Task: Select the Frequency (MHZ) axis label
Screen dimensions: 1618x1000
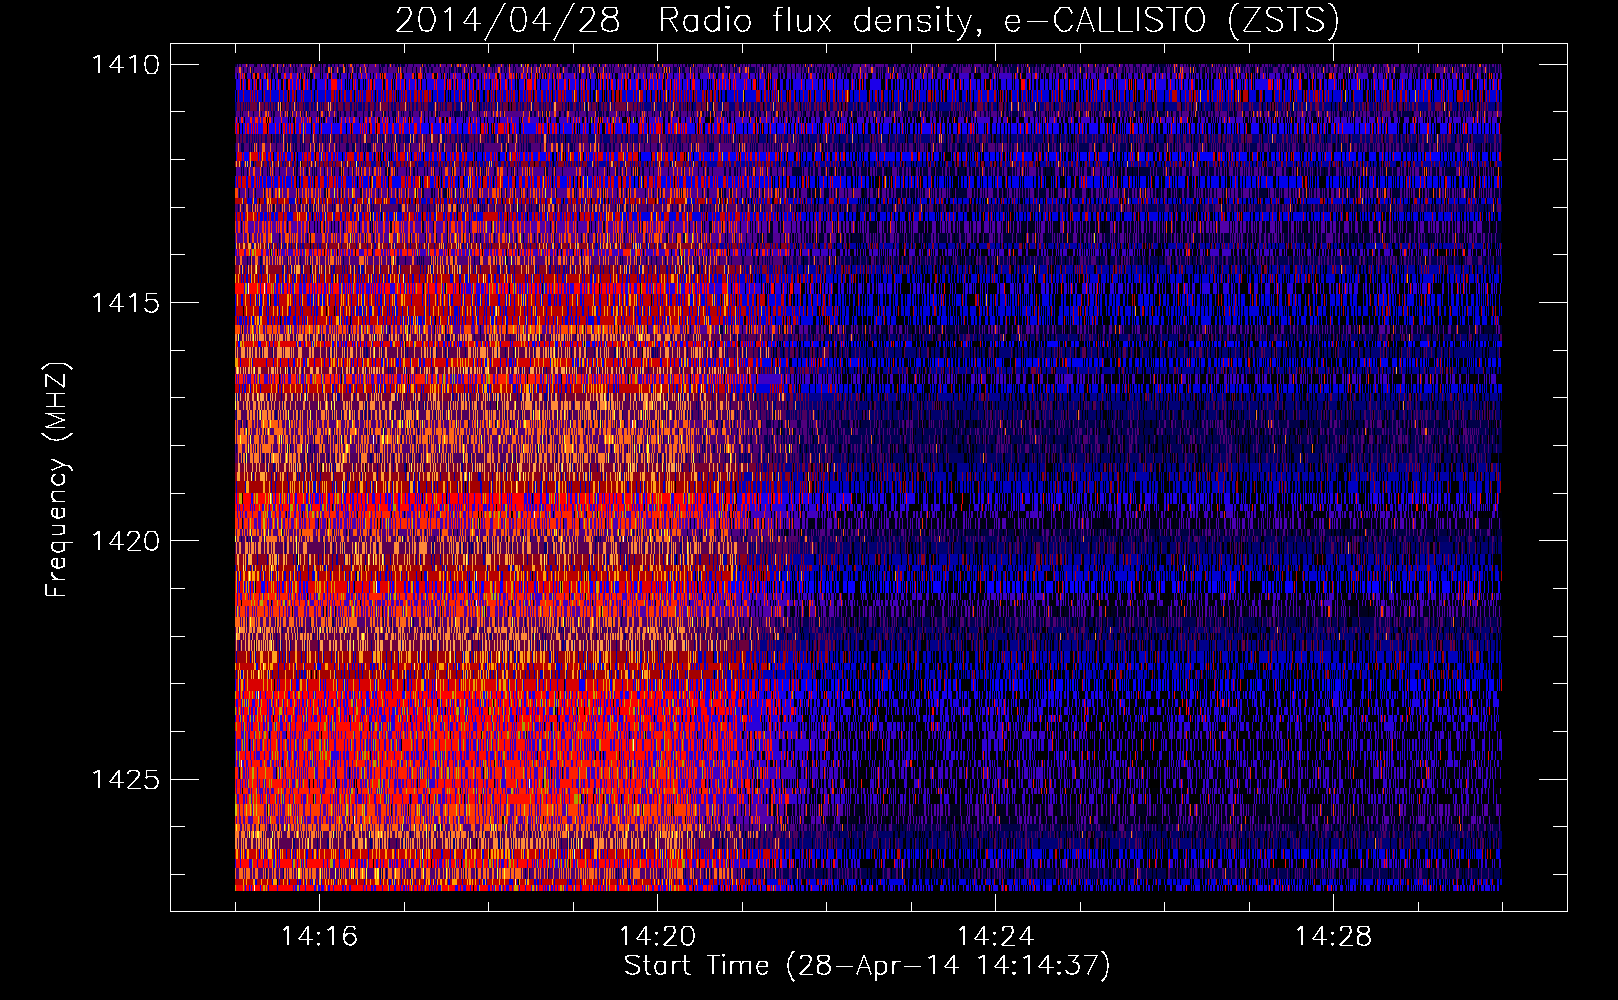Action: pyautogui.click(x=57, y=480)
